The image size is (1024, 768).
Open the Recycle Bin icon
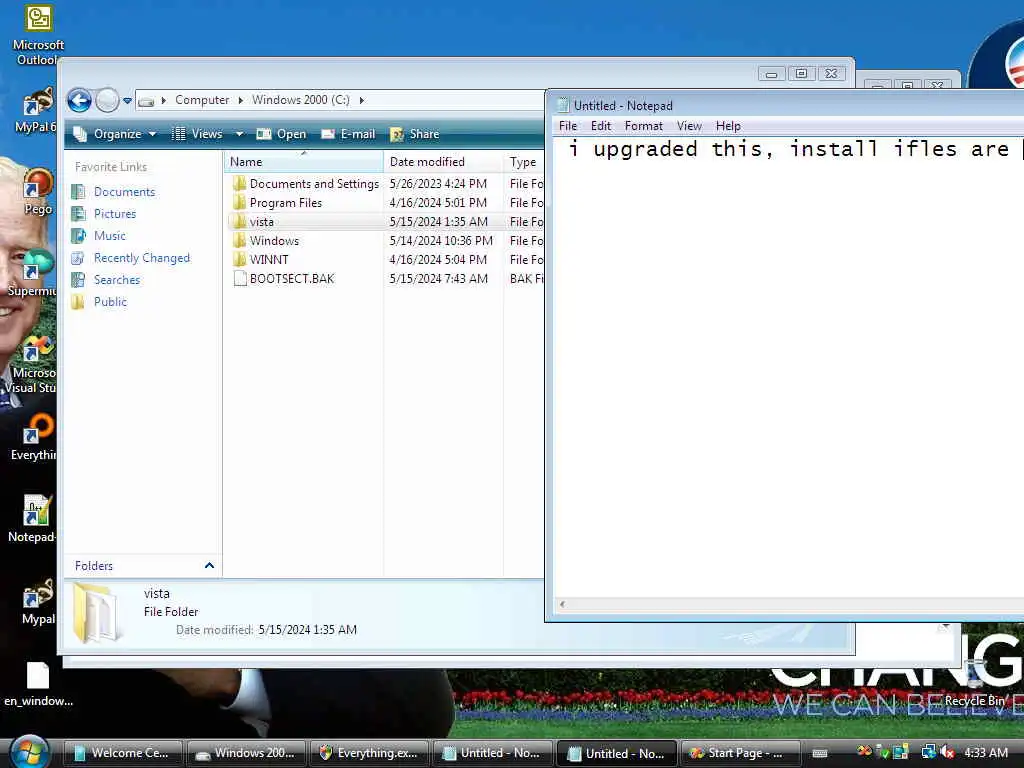click(x=976, y=684)
